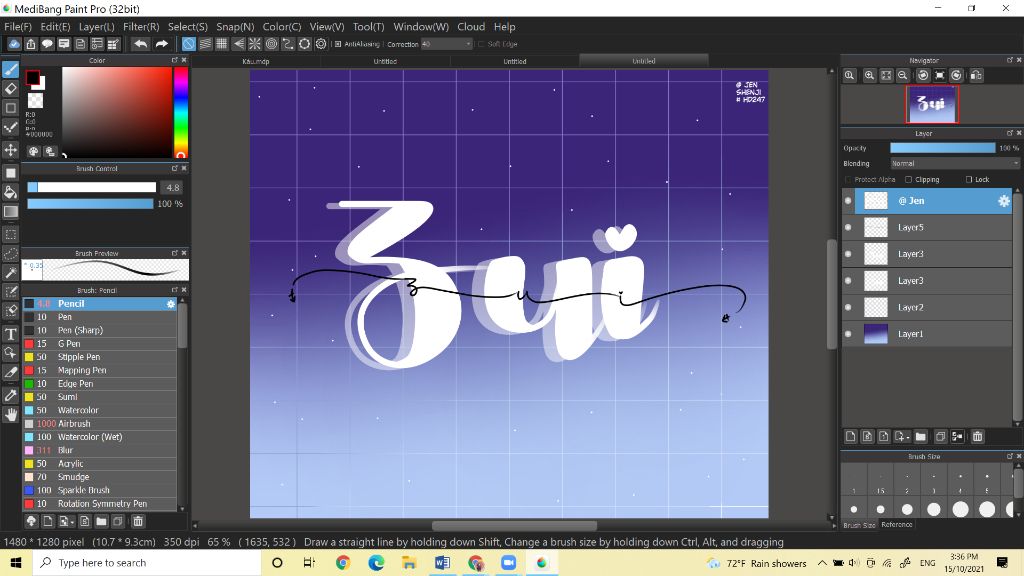Select the Gradient tool
This screenshot has width=1024, height=576.
10,212
